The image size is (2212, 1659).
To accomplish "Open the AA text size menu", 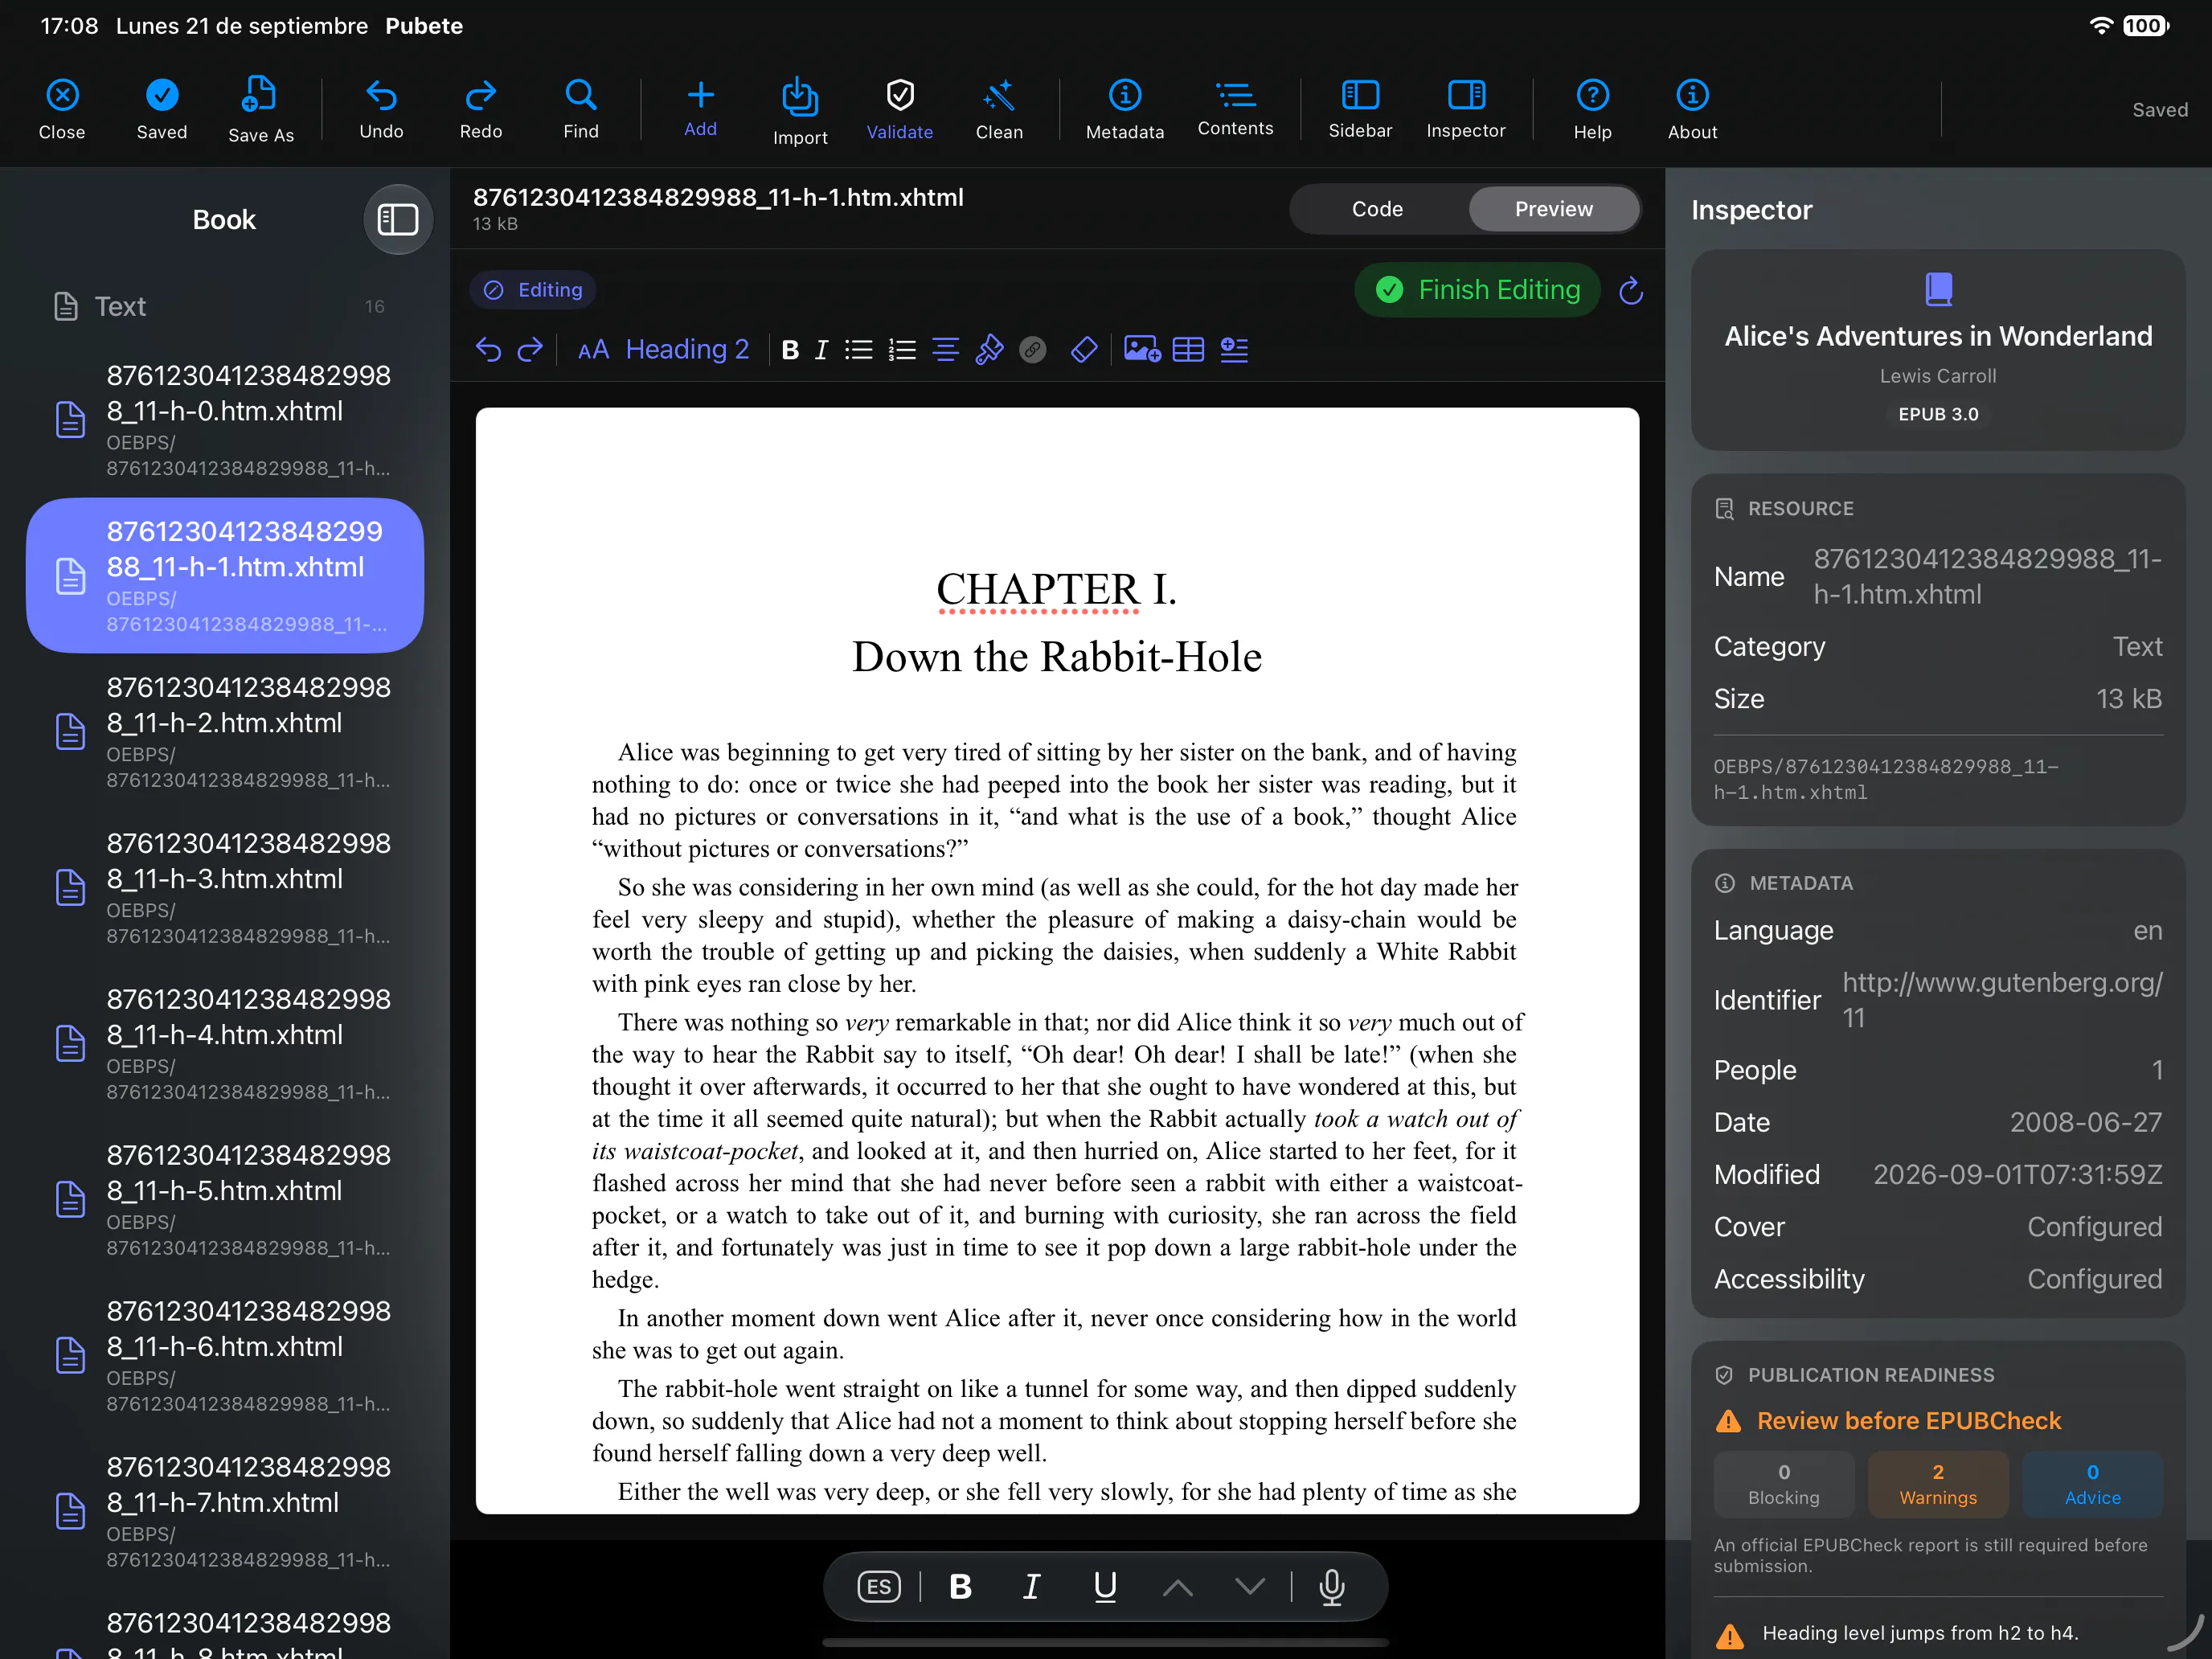I will (x=593, y=349).
